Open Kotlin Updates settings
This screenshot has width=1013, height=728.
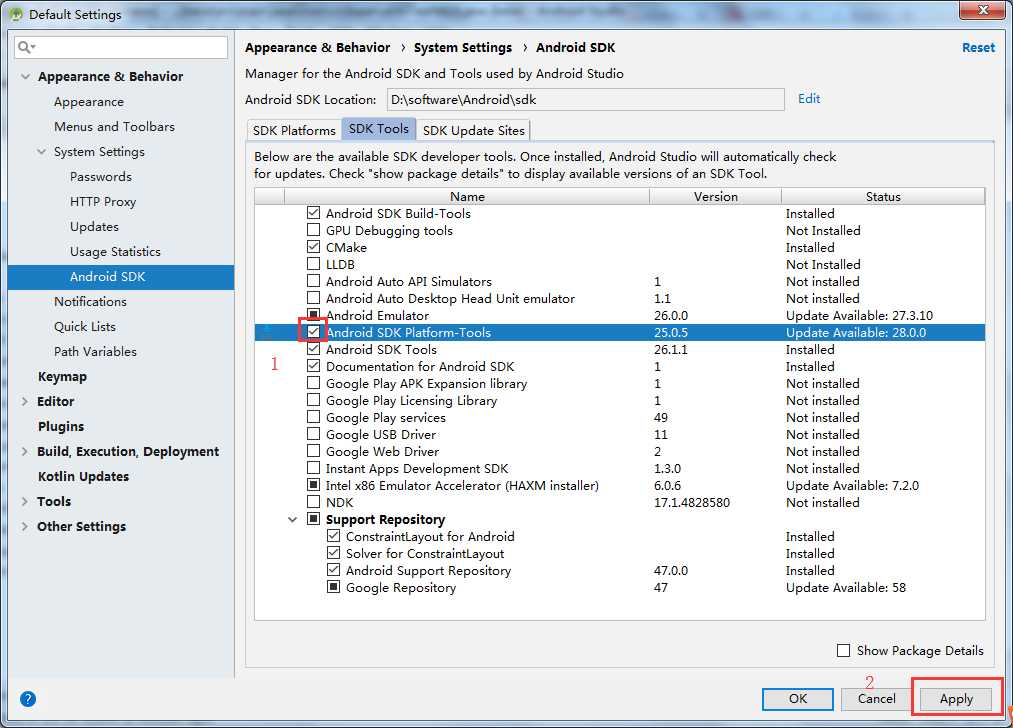click(x=83, y=477)
